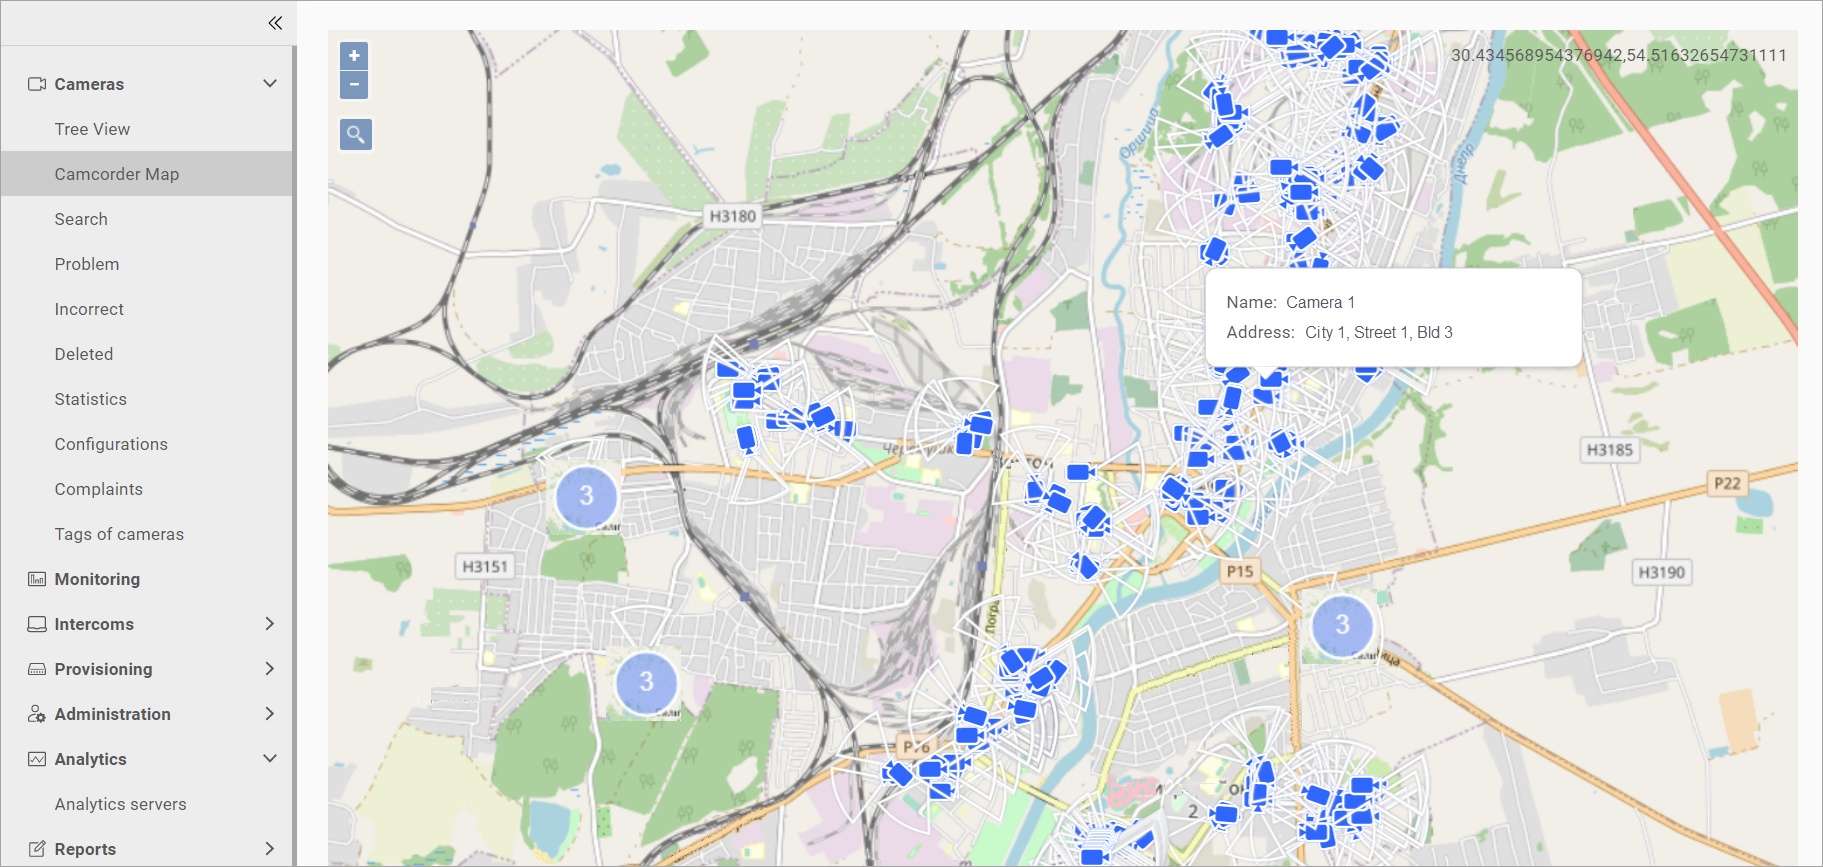Click the Administration users icon
The image size is (1823, 867).
tap(37, 714)
